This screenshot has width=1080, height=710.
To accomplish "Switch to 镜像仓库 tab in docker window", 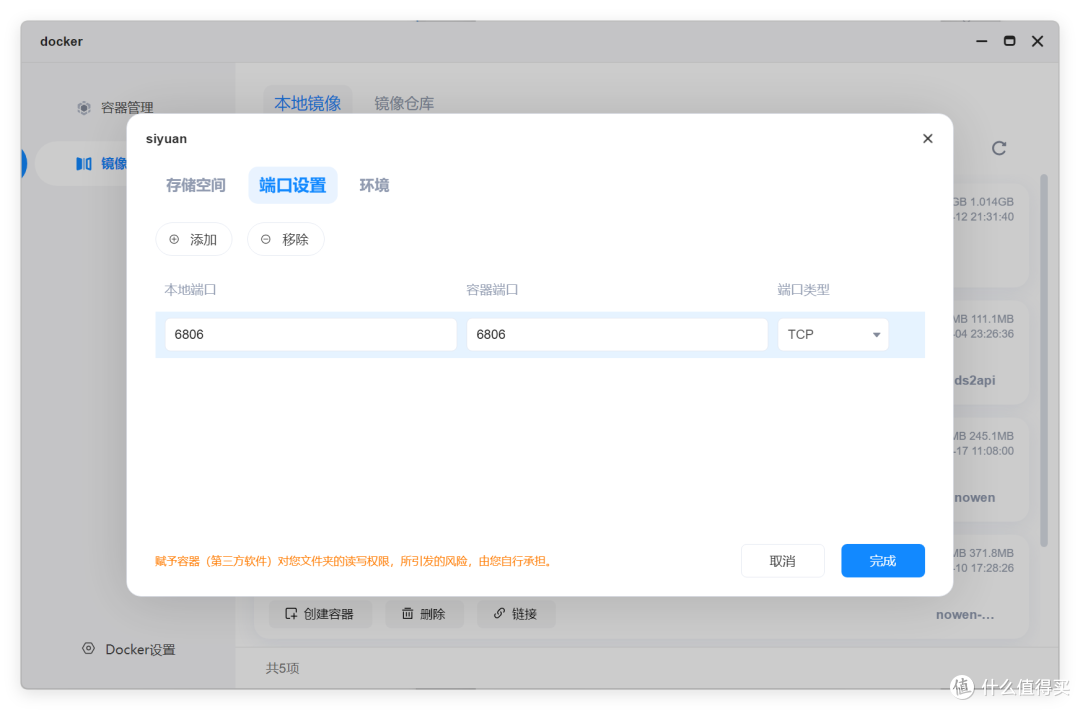I will 404,103.
